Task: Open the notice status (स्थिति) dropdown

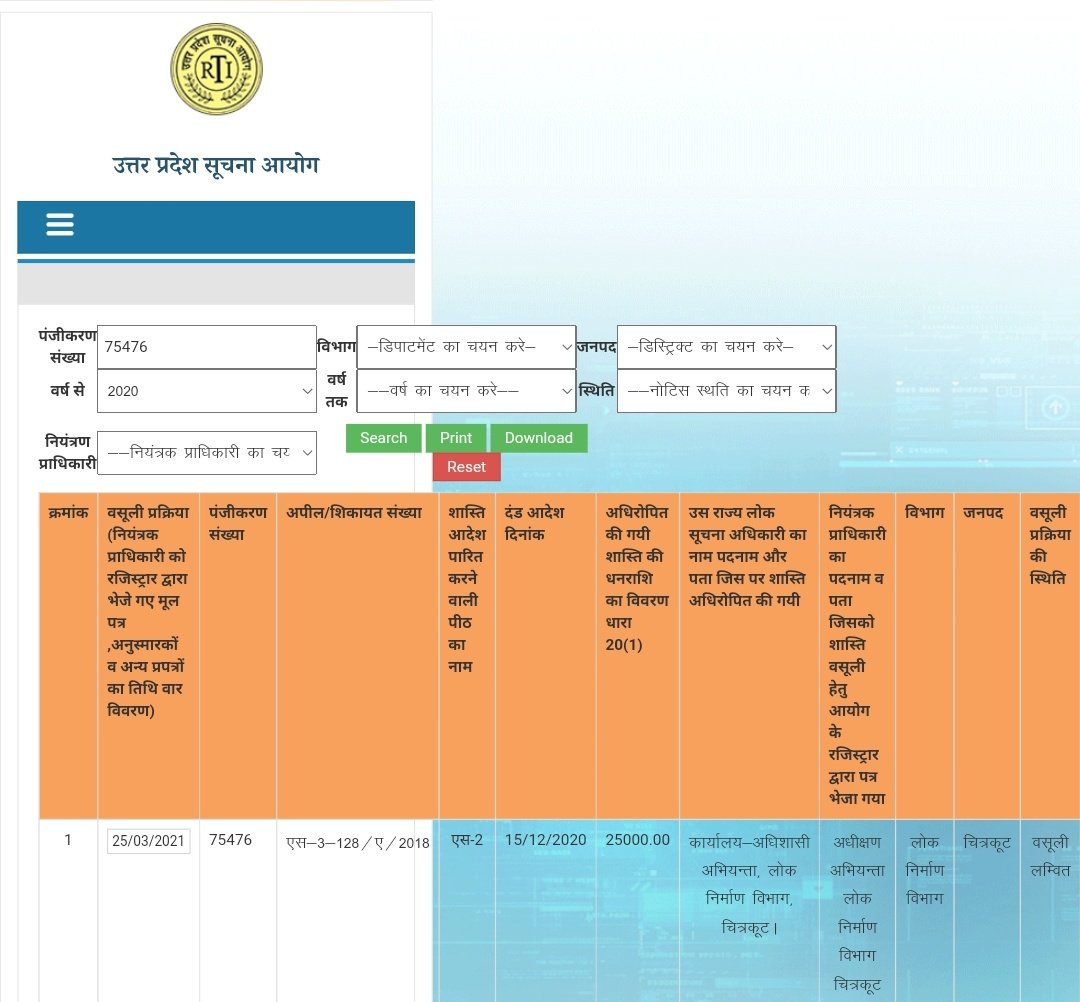Action: (x=727, y=390)
